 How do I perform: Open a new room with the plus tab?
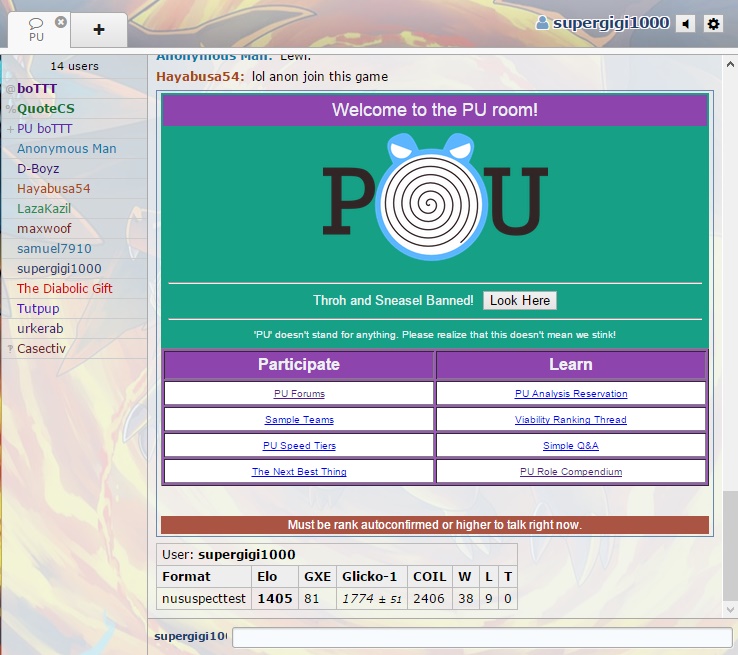click(x=99, y=30)
